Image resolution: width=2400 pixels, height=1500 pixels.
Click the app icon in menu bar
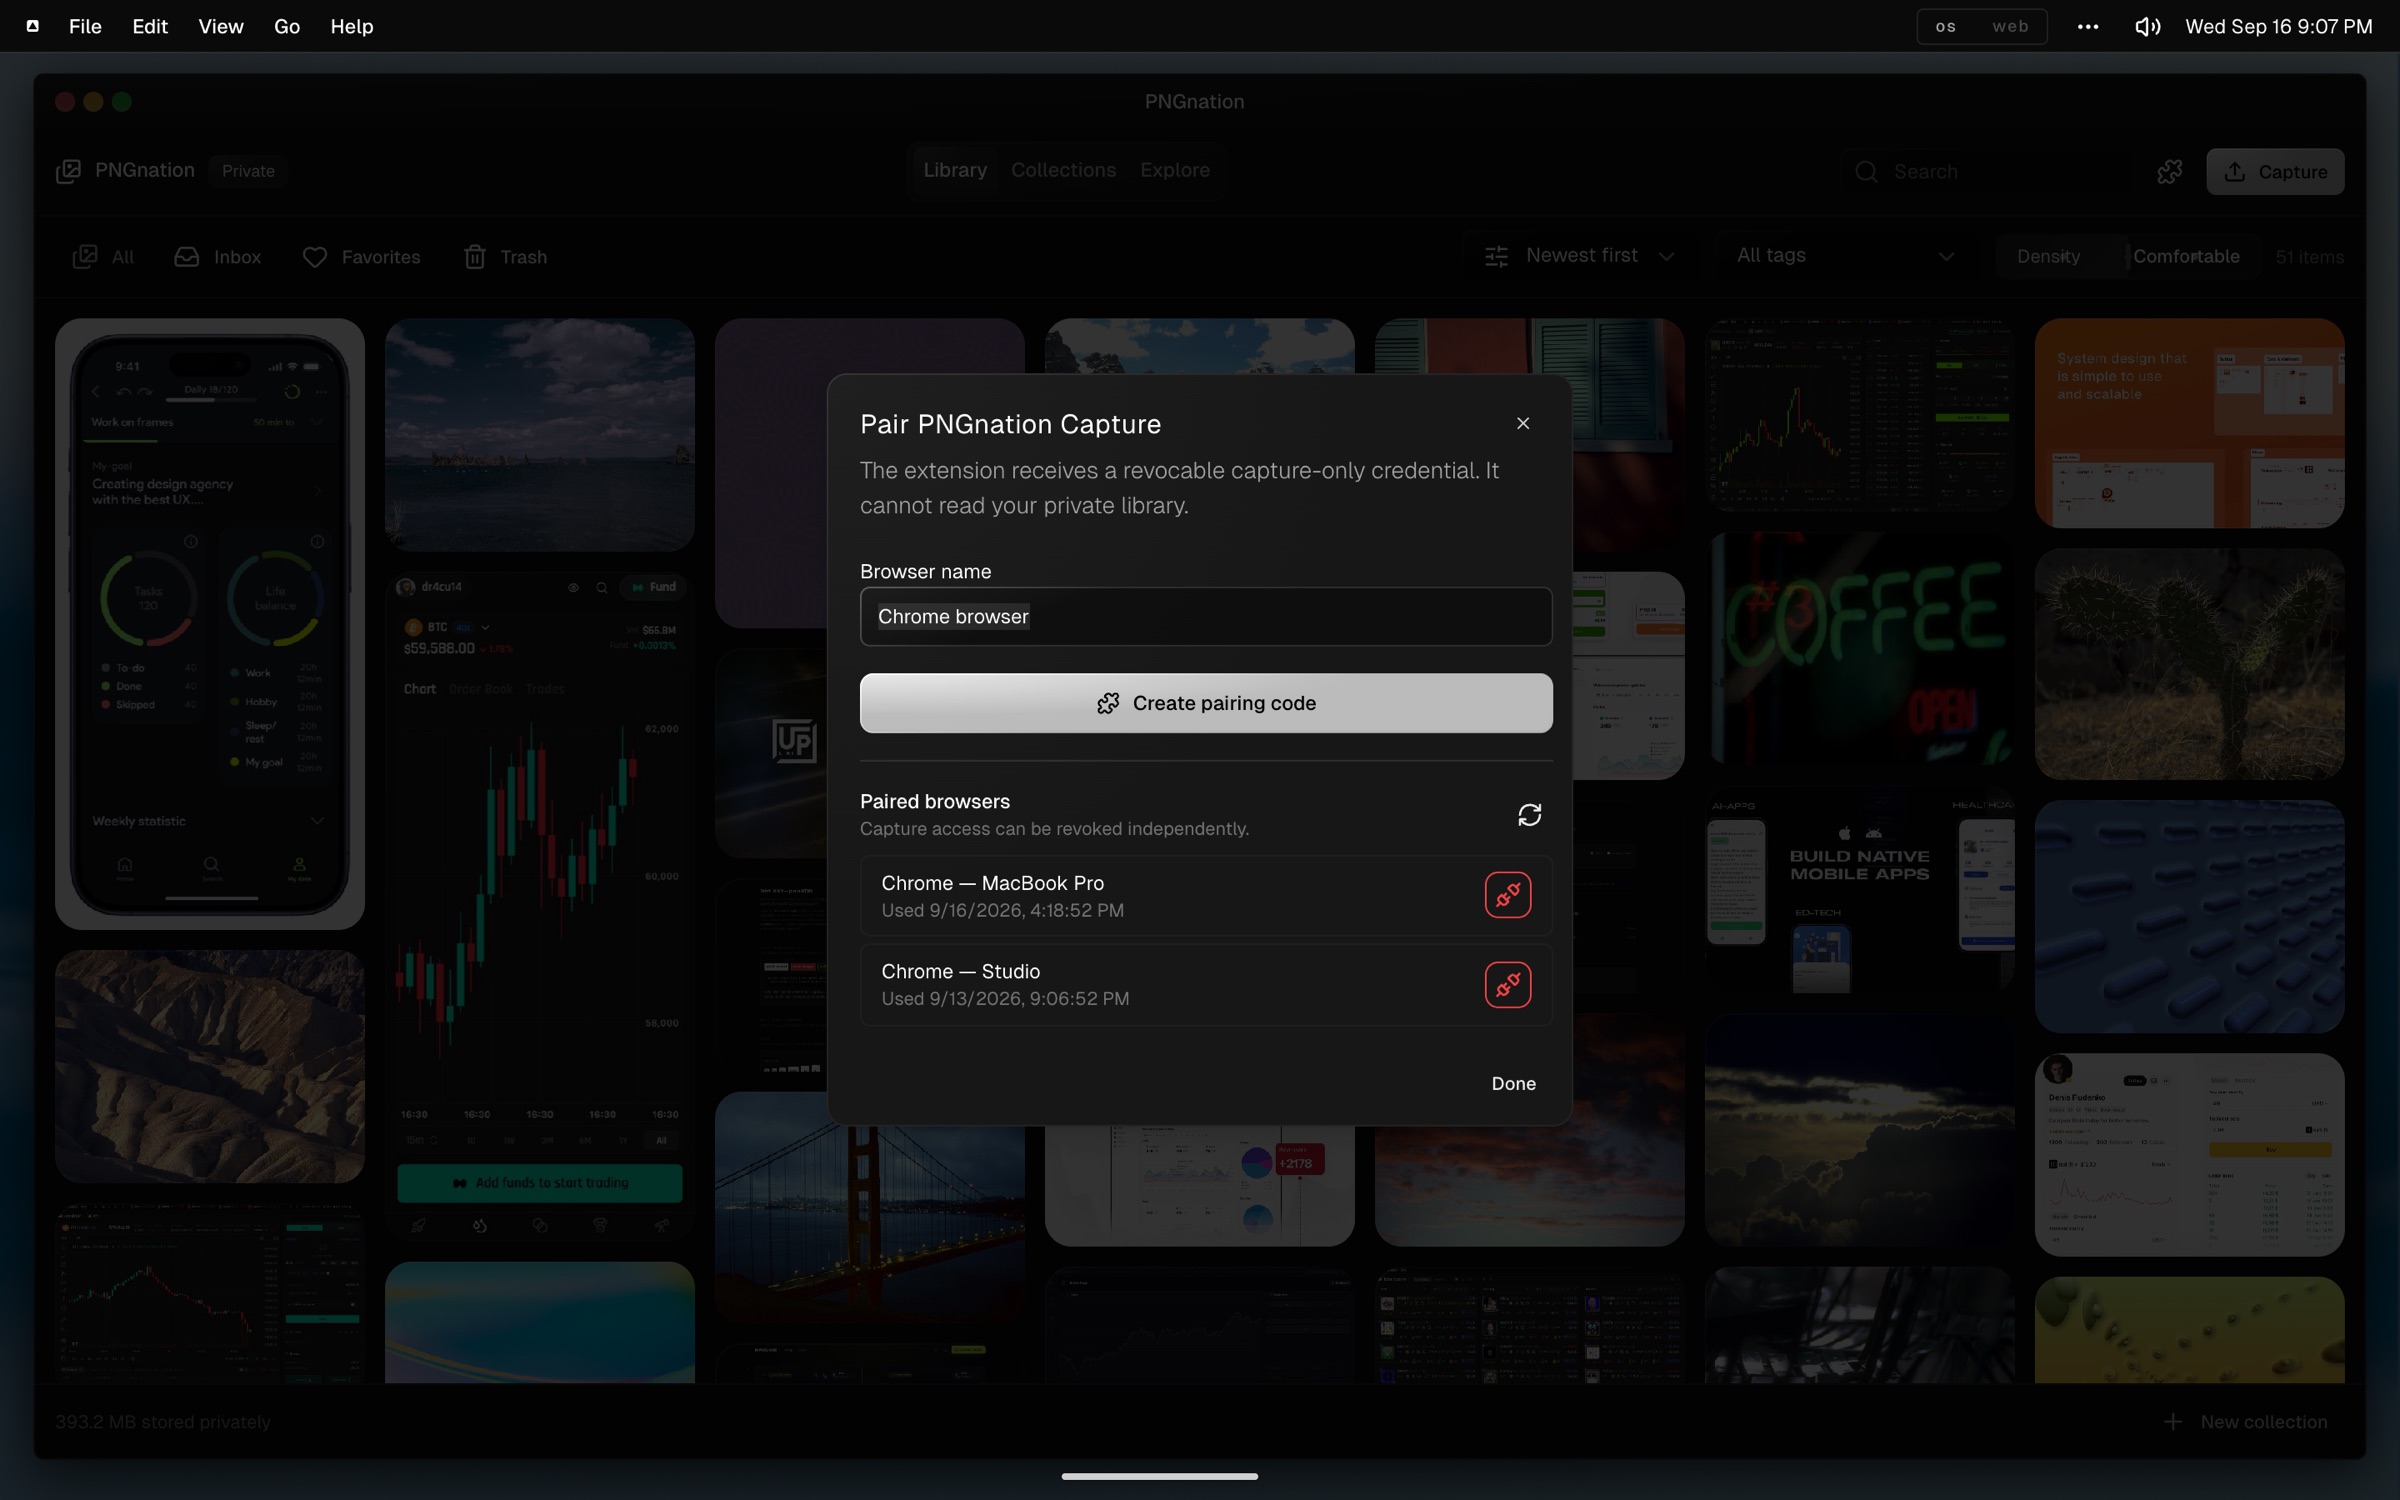(33, 26)
